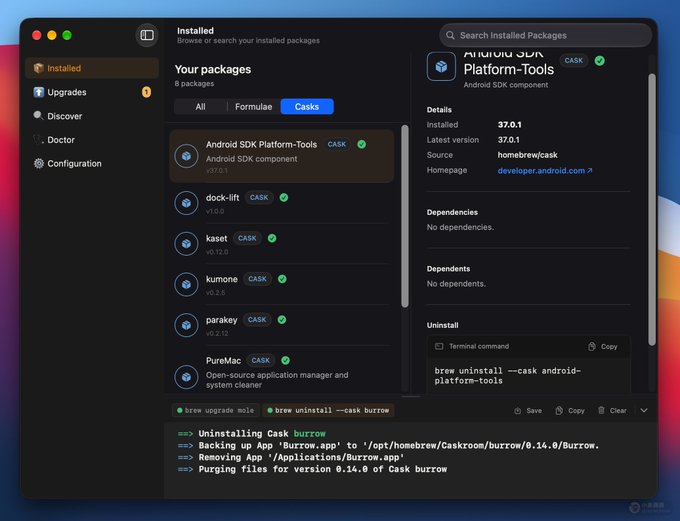This screenshot has height=521, width=680.
Task: Open the brew uninstall --cask burrow console tab
Action: tap(328, 410)
